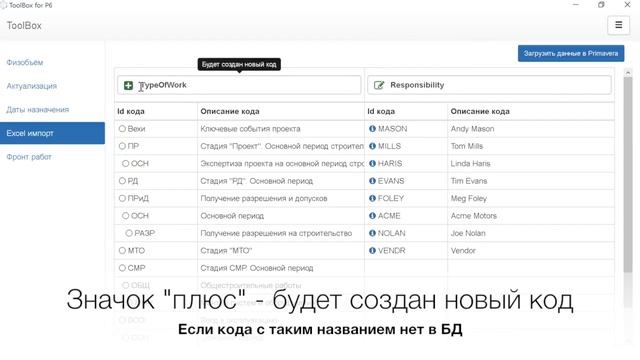Select the МТО radio button

tap(122, 251)
